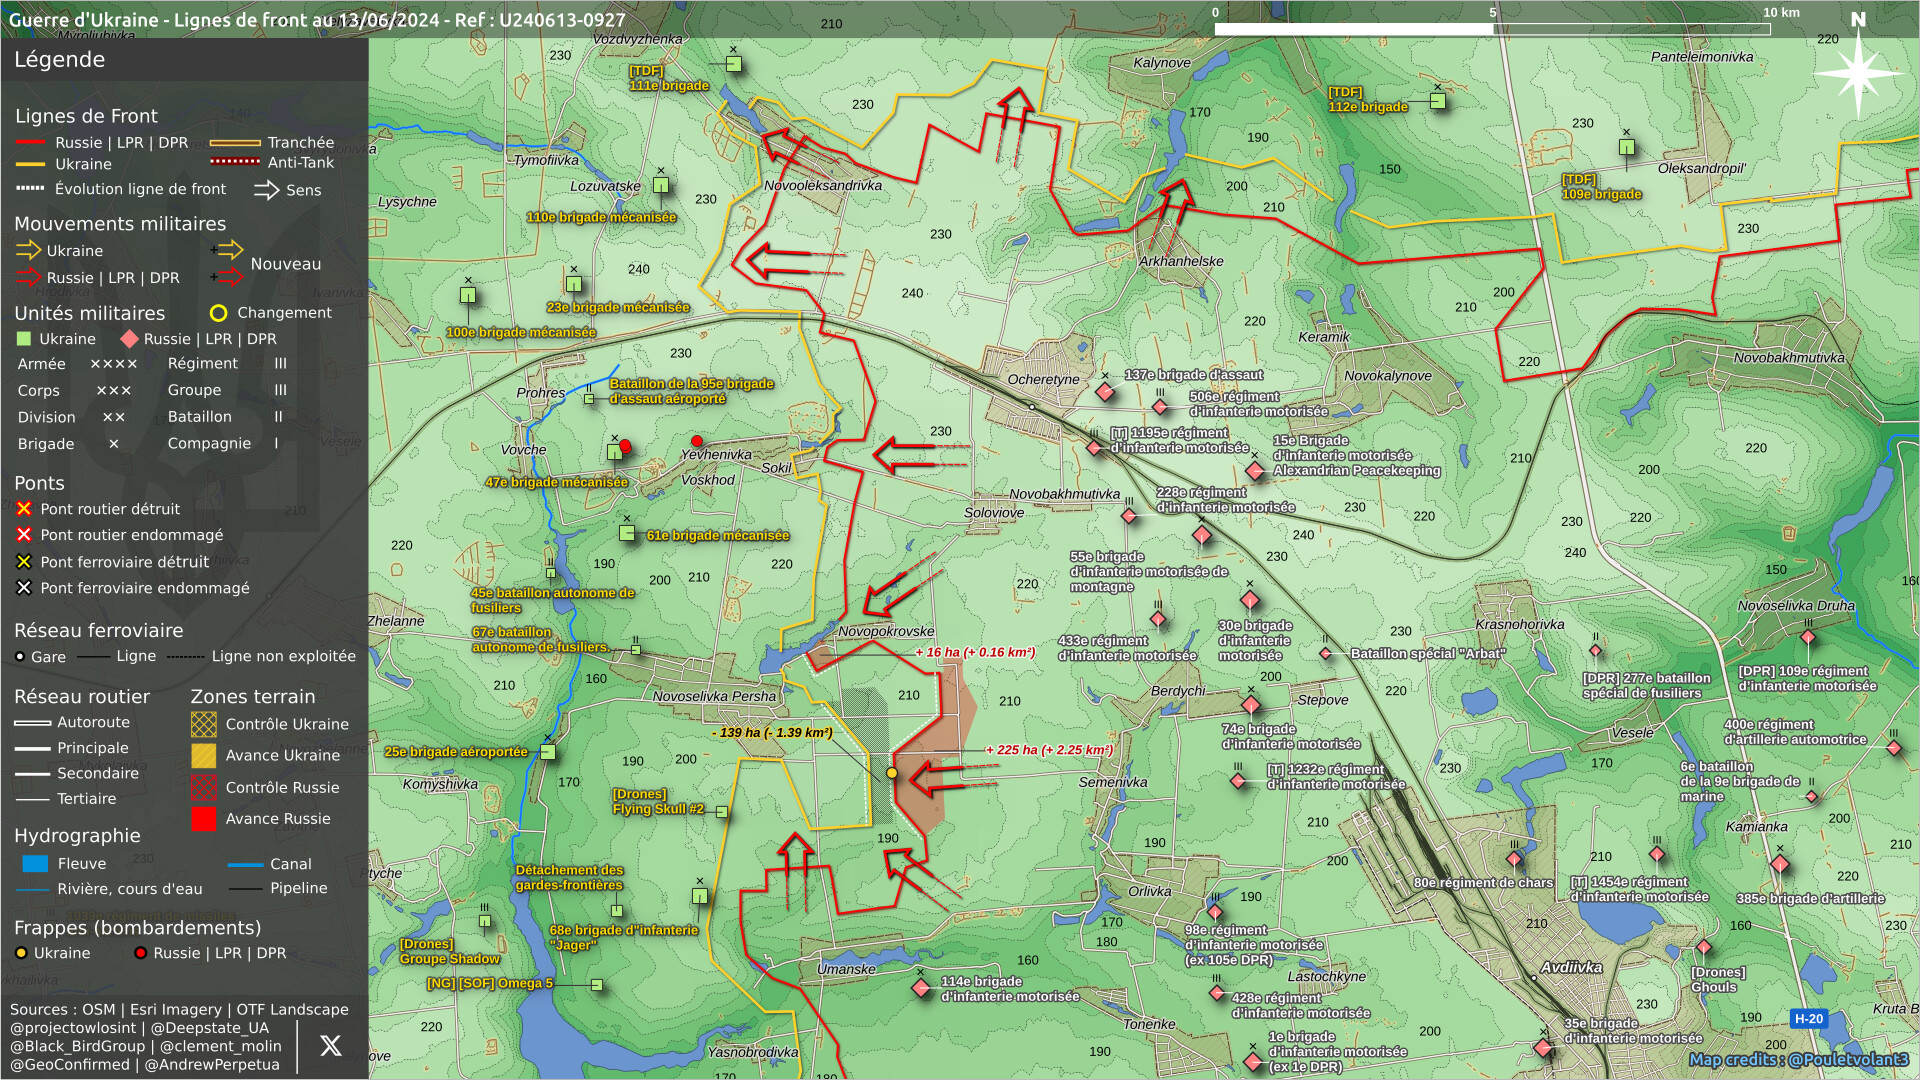Click the 111e brigade TDF unit marker
The height and width of the screenshot is (1080, 1920).
tap(733, 64)
